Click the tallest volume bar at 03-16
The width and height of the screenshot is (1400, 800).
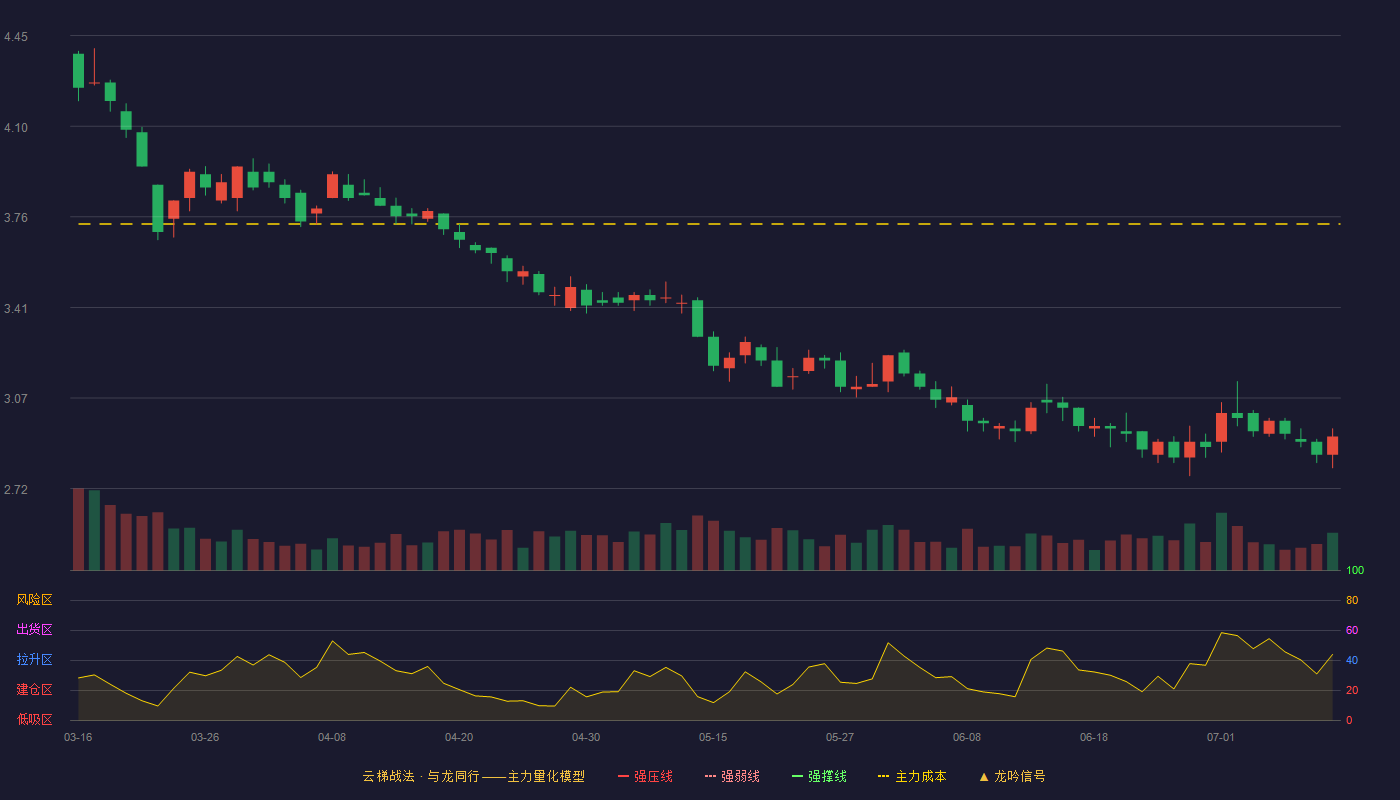click(78, 529)
